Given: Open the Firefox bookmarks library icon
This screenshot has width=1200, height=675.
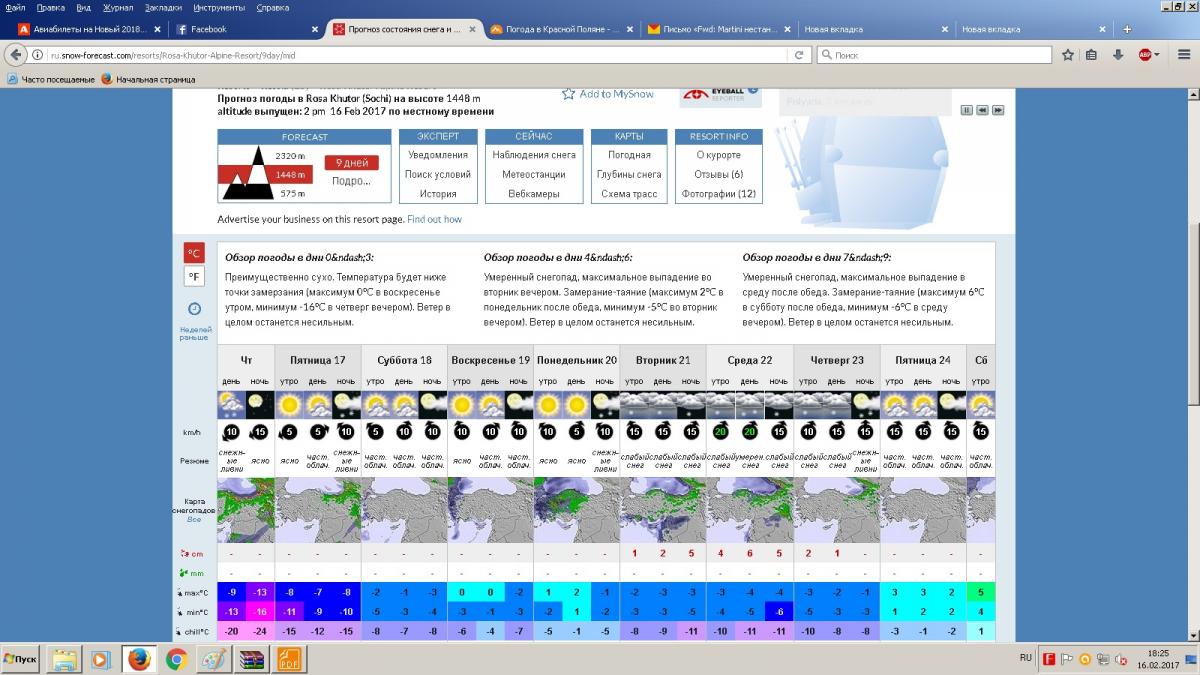Looking at the screenshot, I should pos(1092,55).
